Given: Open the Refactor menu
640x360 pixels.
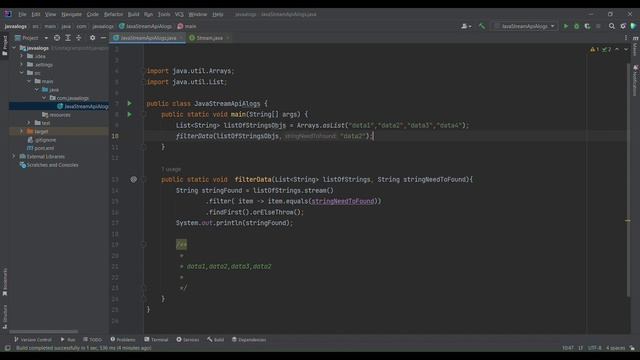Looking at the screenshot, I should [x=113, y=14].
